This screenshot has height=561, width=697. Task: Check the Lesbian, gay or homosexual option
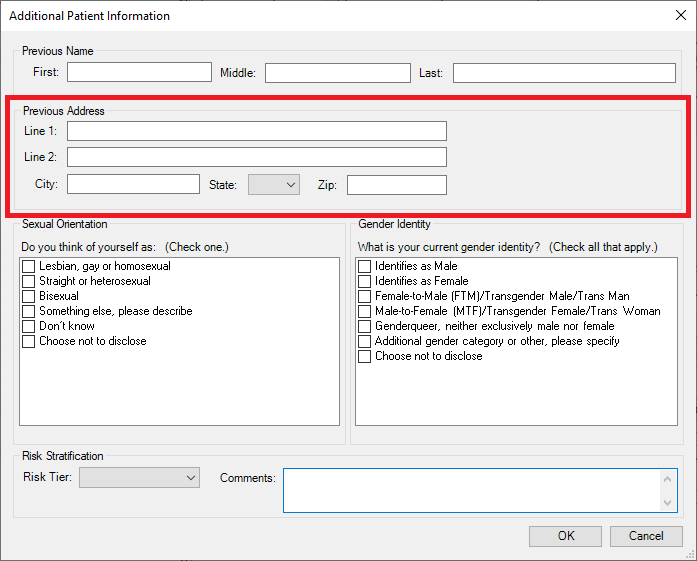point(29,266)
